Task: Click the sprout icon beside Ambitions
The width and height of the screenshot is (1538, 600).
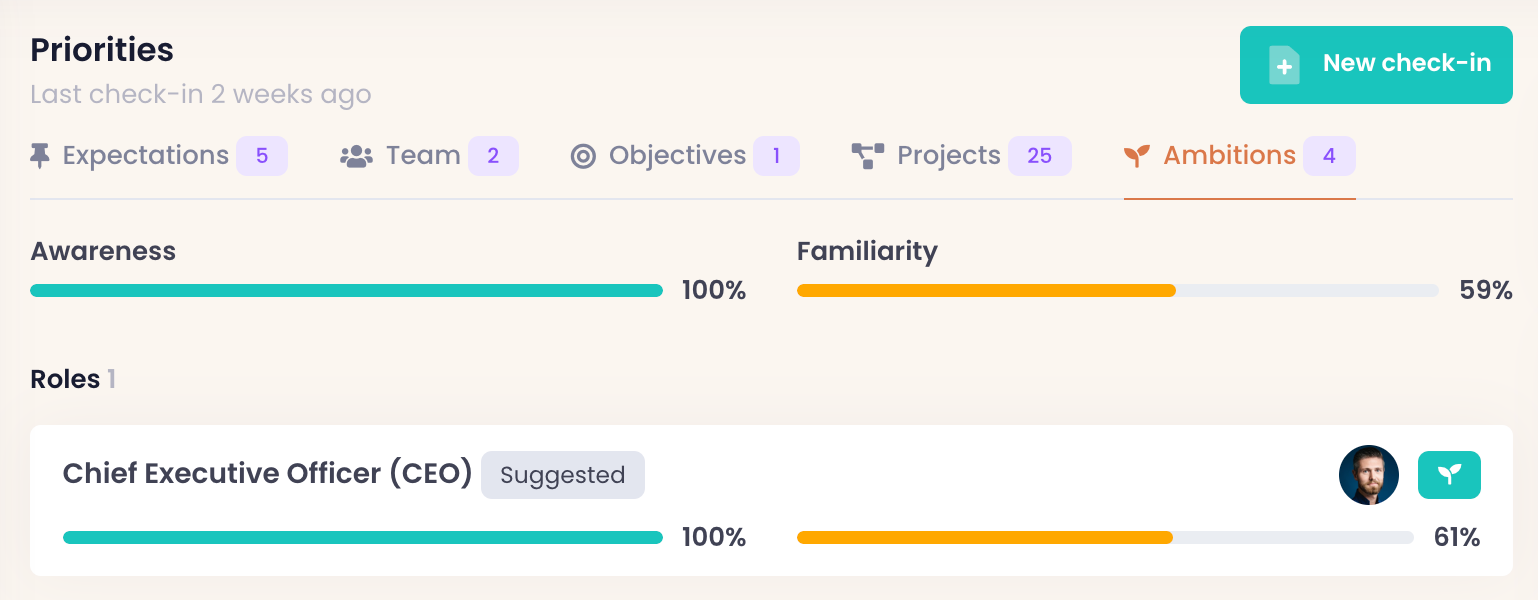Action: pyautogui.click(x=1137, y=156)
